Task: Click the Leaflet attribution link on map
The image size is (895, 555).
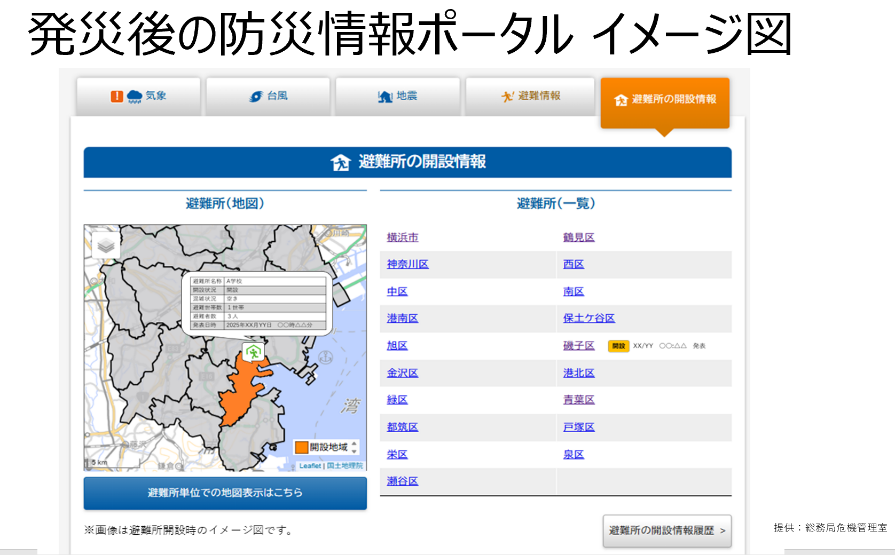Action: [310, 466]
